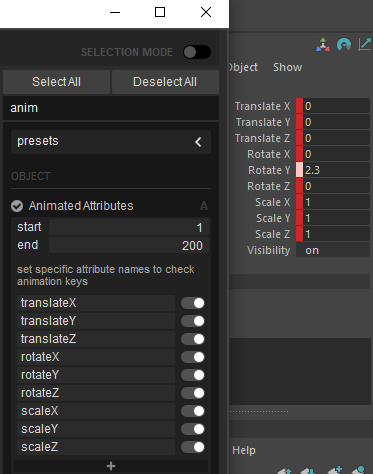Click the pink Rotate Y keyed swatch

coord(299,170)
